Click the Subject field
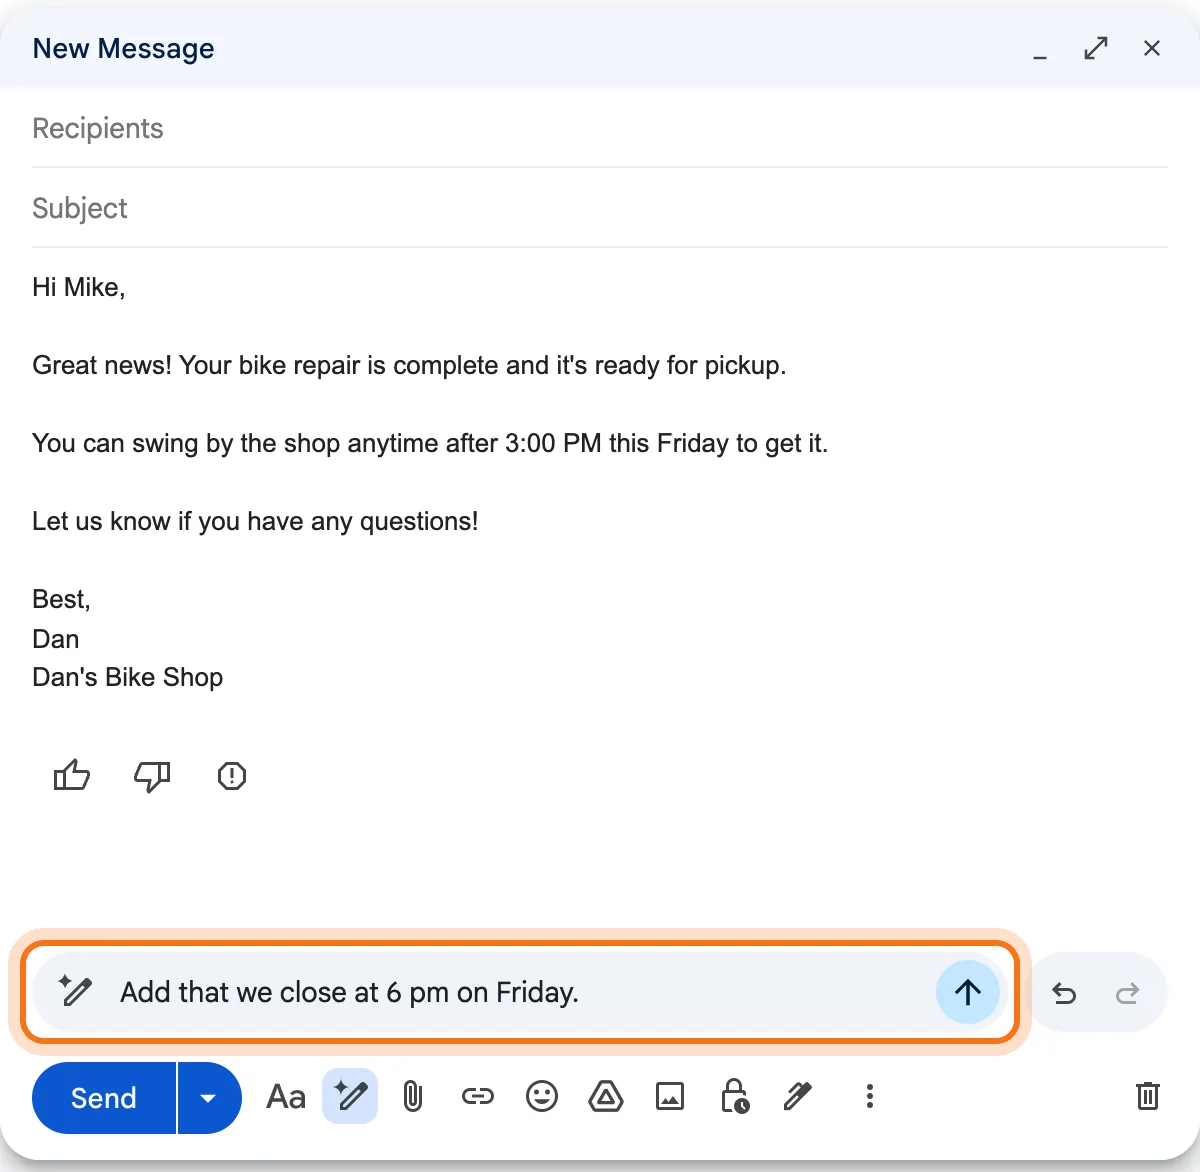 (x=600, y=208)
